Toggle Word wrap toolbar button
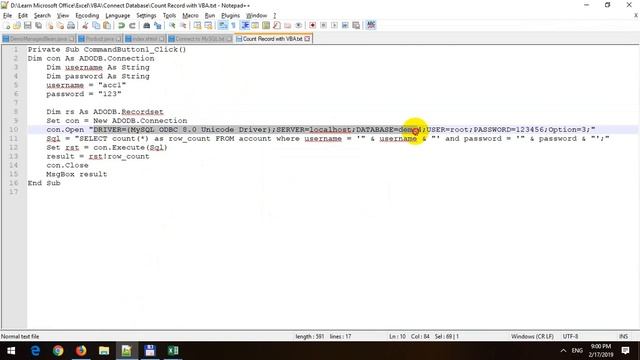Viewport: 640px width, 360px height. pos(222,25)
